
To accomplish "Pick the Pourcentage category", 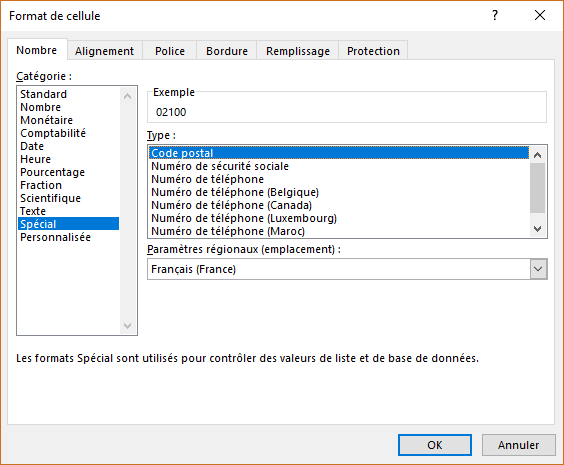I will pos(69,172).
